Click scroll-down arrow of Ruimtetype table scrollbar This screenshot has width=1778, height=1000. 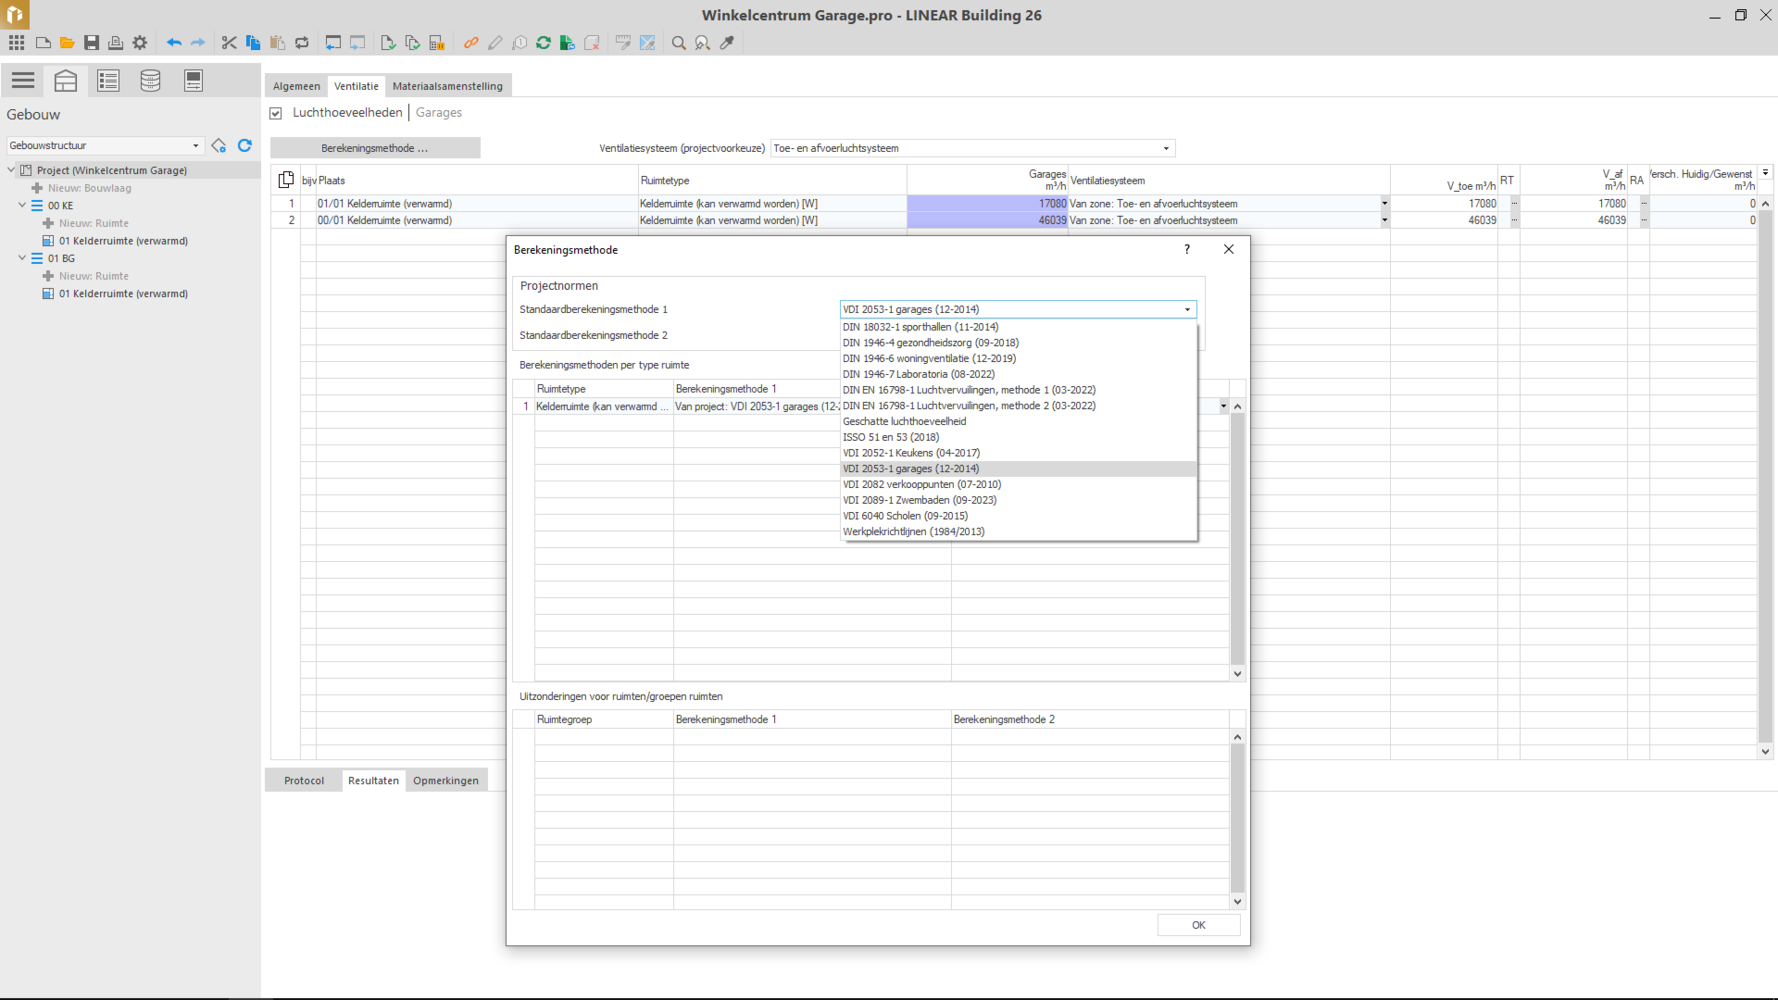(1237, 674)
